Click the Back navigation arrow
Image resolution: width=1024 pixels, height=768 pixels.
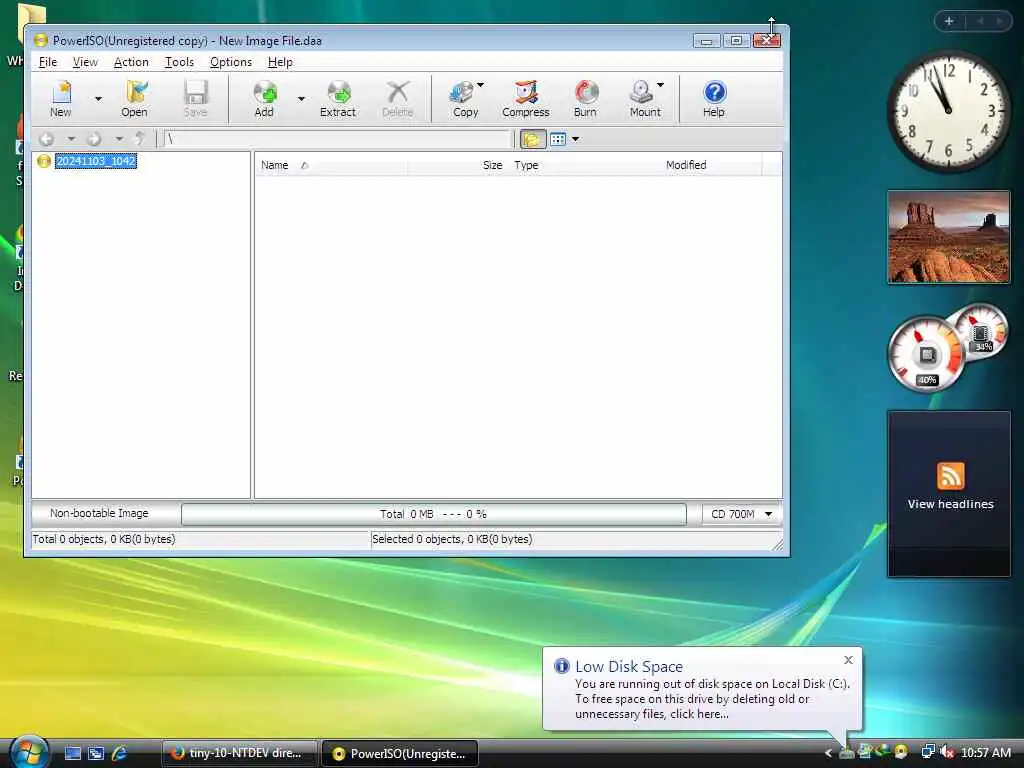coord(46,139)
